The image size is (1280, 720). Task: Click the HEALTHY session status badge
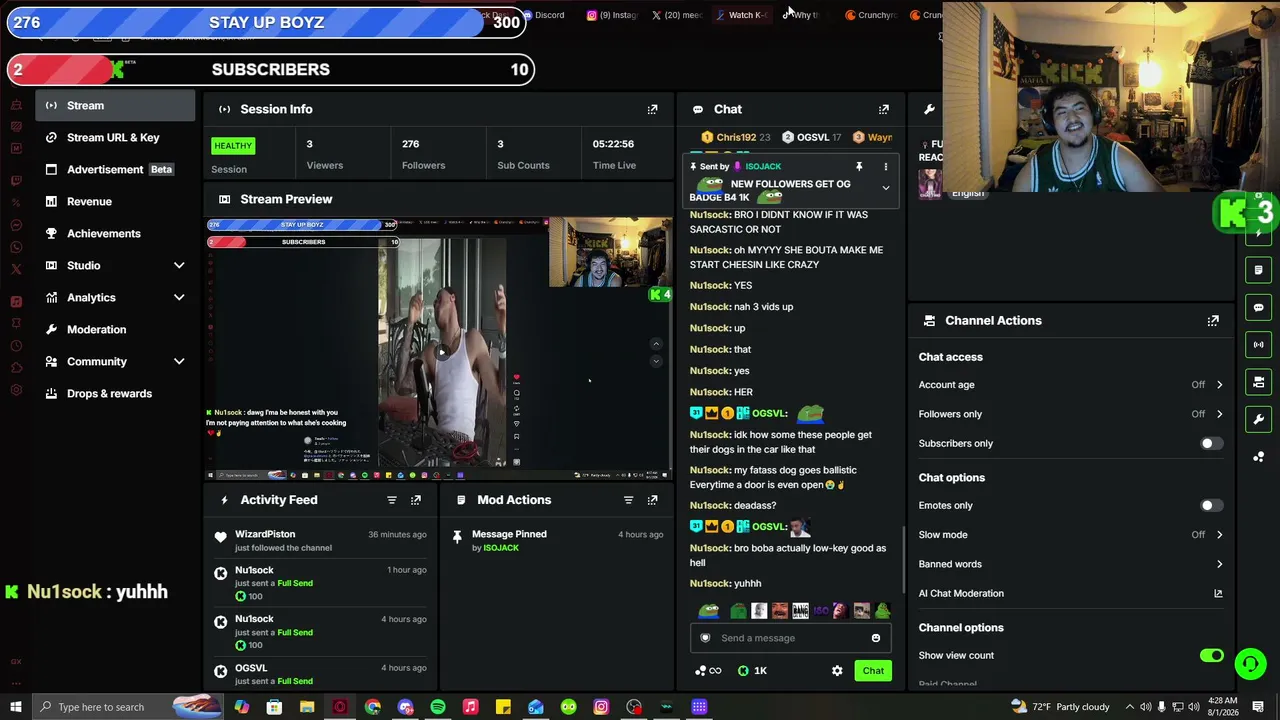(x=233, y=146)
